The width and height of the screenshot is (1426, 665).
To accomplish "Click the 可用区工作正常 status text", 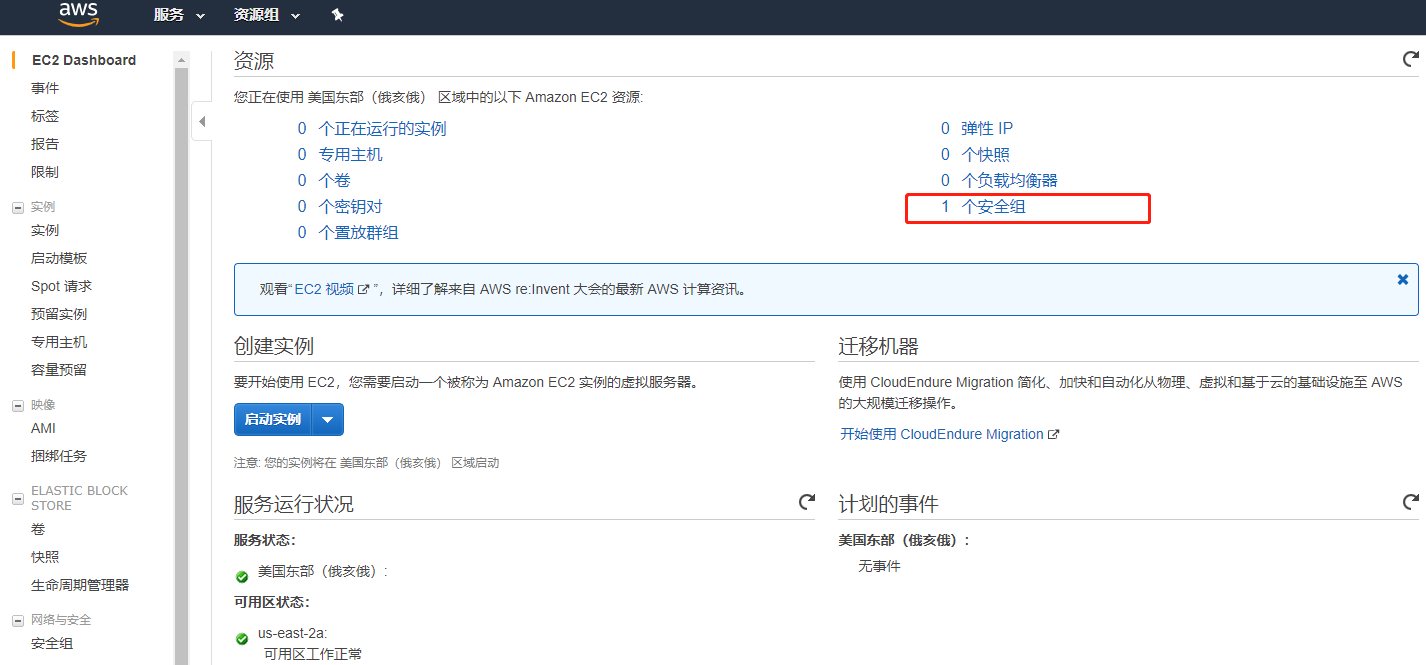I will (312, 654).
